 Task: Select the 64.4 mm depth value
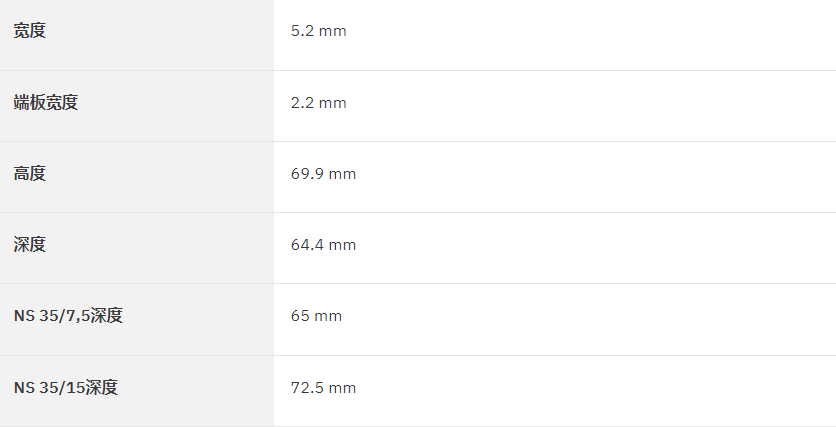(x=324, y=245)
